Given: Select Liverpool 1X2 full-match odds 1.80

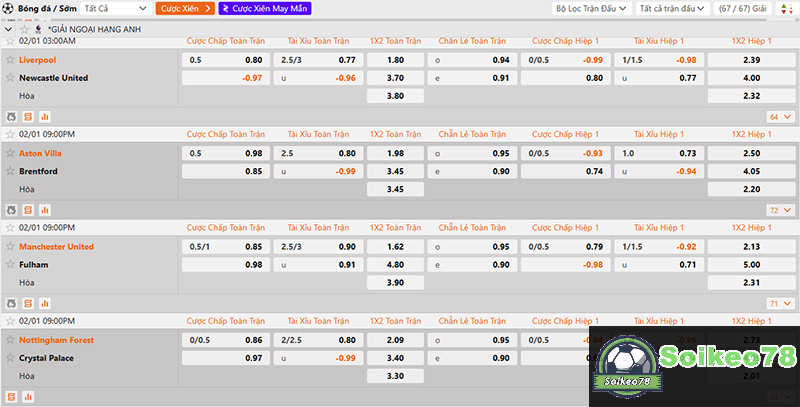Looking at the screenshot, I should pyautogui.click(x=394, y=60).
